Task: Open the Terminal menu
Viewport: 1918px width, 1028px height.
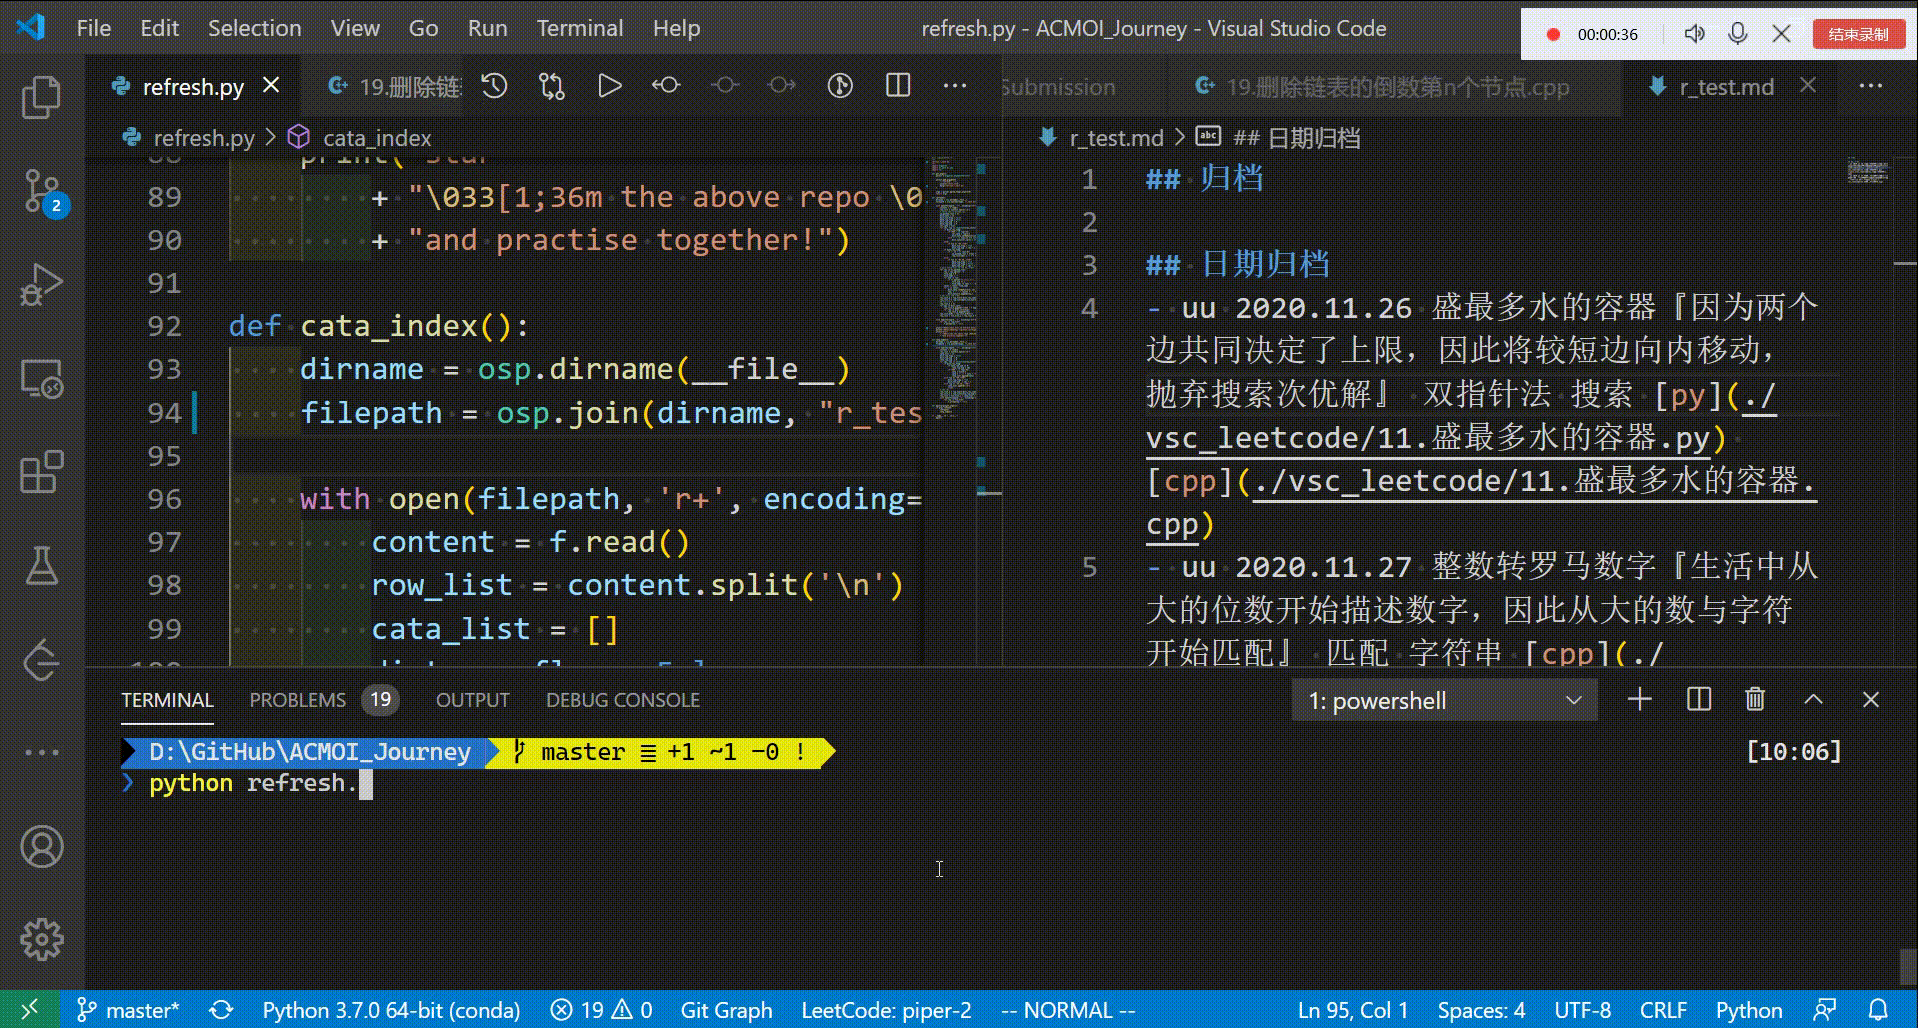Action: 579,27
